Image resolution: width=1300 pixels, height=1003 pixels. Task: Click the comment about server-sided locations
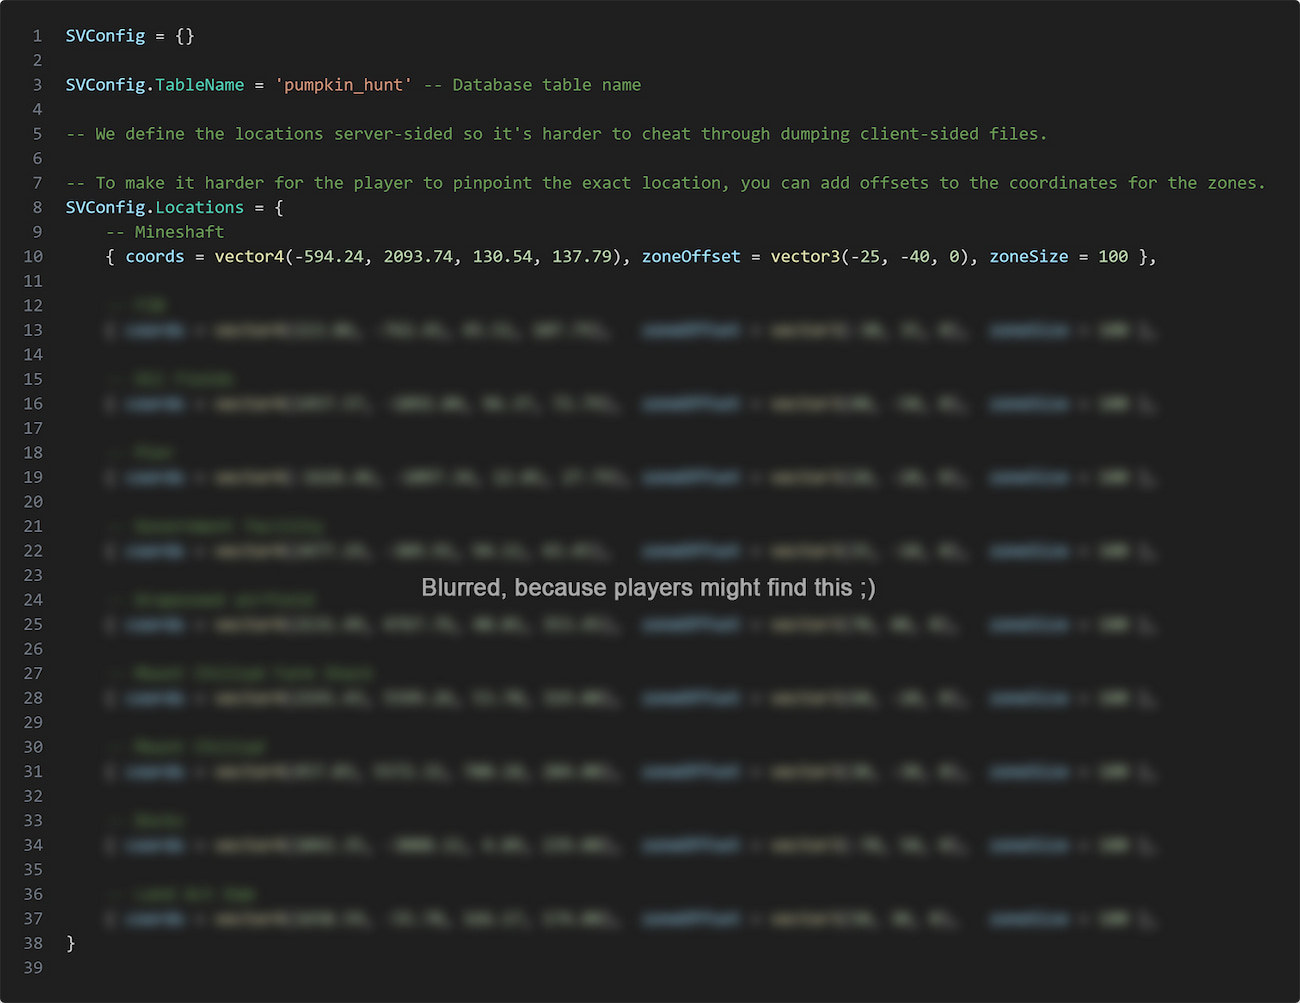pyautogui.click(x=556, y=134)
